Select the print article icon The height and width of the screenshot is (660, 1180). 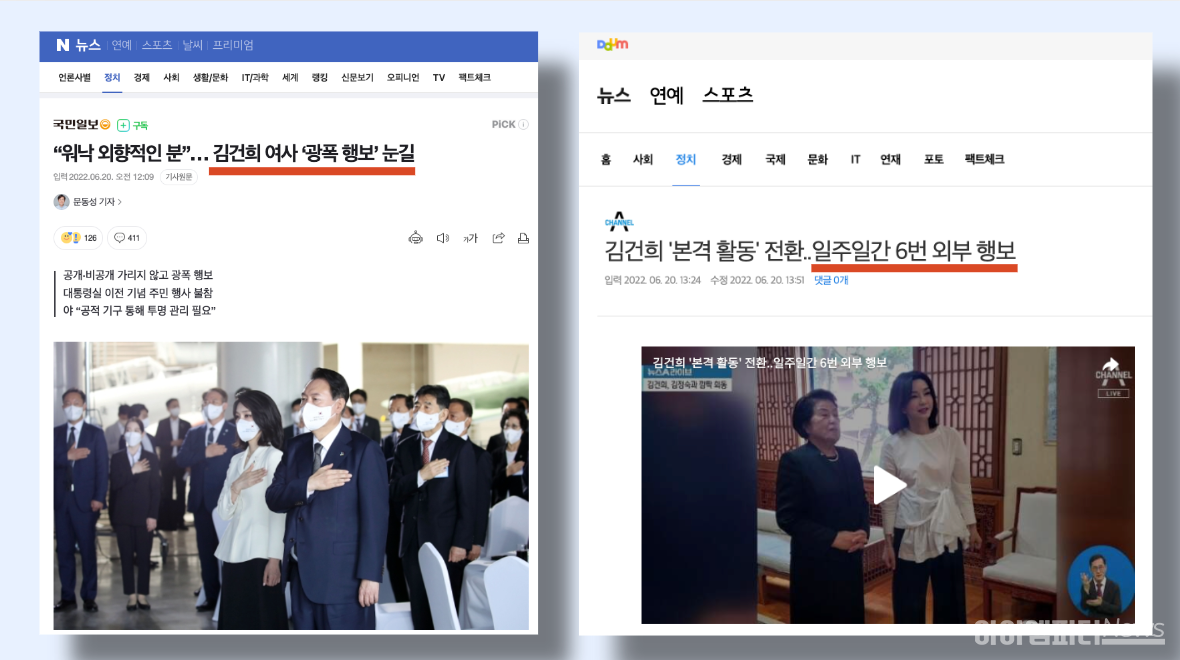[523, 238]
